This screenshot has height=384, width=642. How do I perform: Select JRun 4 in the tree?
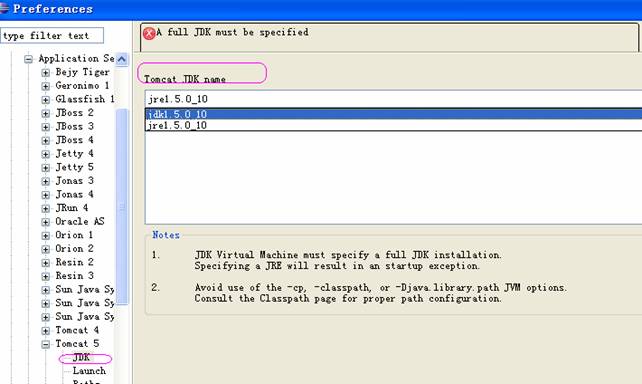[x=72, y=208]
